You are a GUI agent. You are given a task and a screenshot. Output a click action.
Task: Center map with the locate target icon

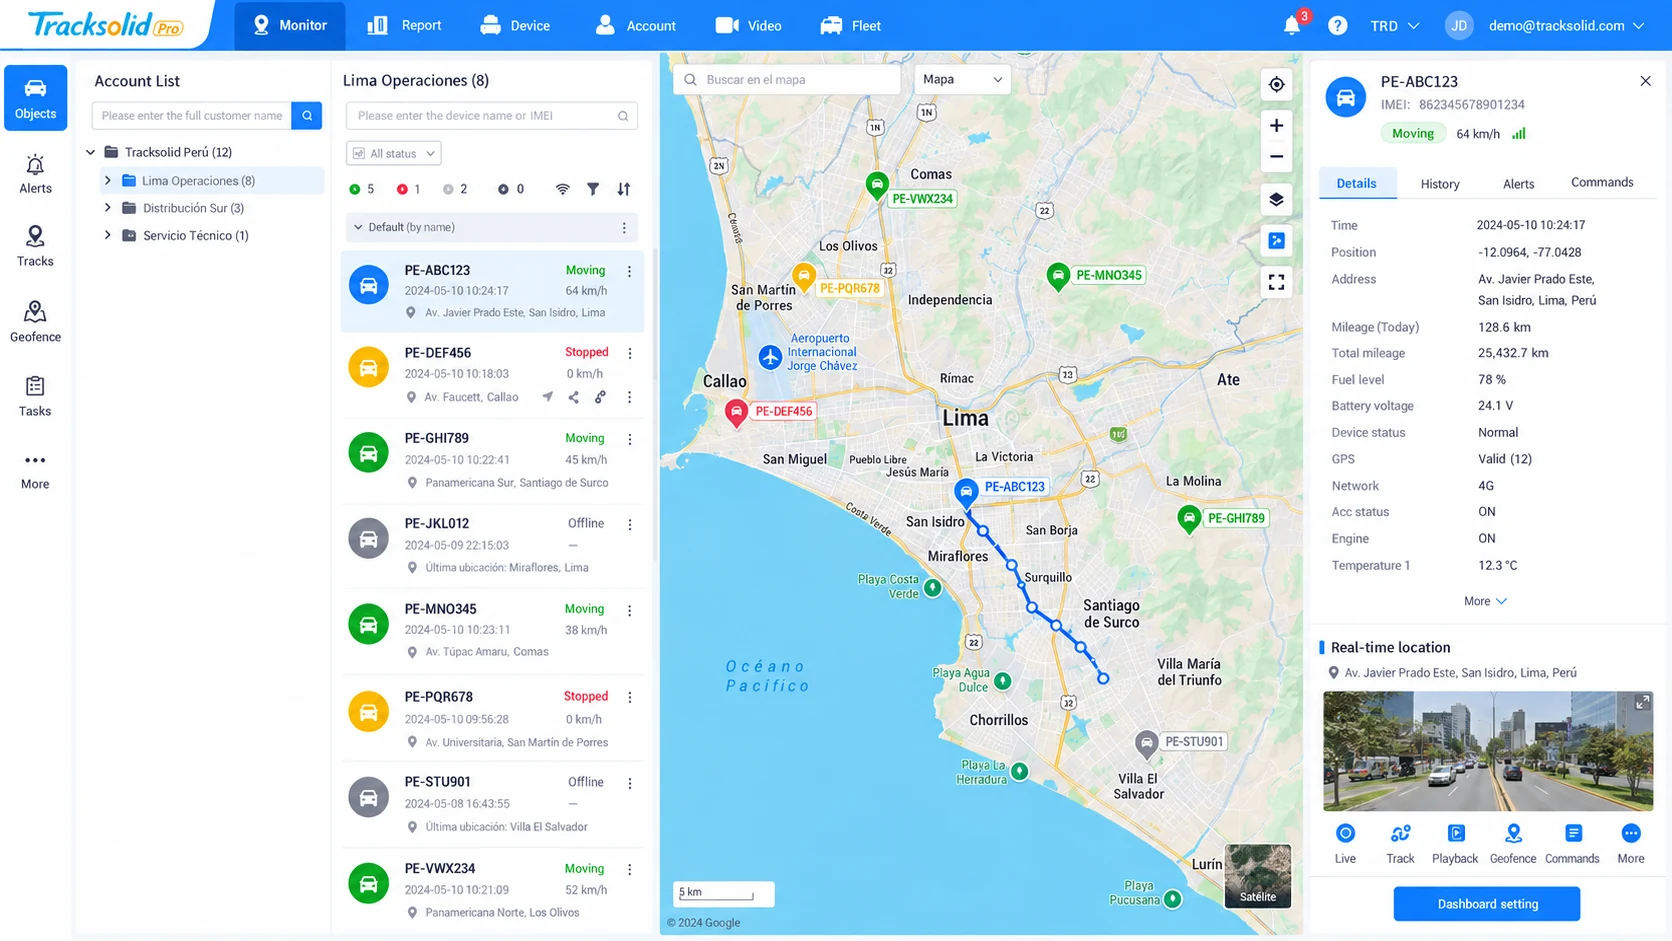point(1277,85)
